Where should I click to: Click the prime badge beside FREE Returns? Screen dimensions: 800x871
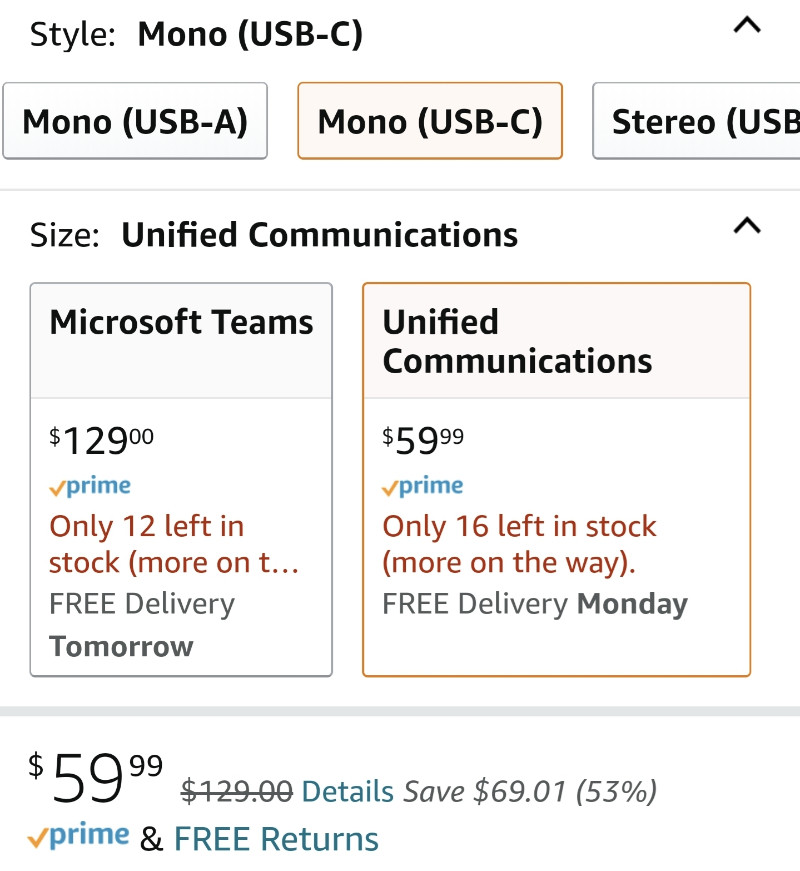78,835
